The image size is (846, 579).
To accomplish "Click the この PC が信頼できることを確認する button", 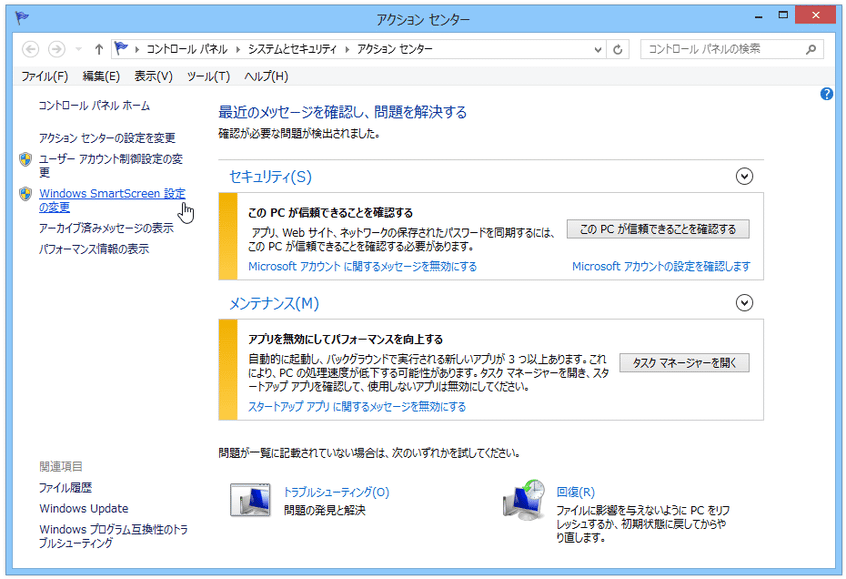I will pyautogui.click(x=658, y=229).
